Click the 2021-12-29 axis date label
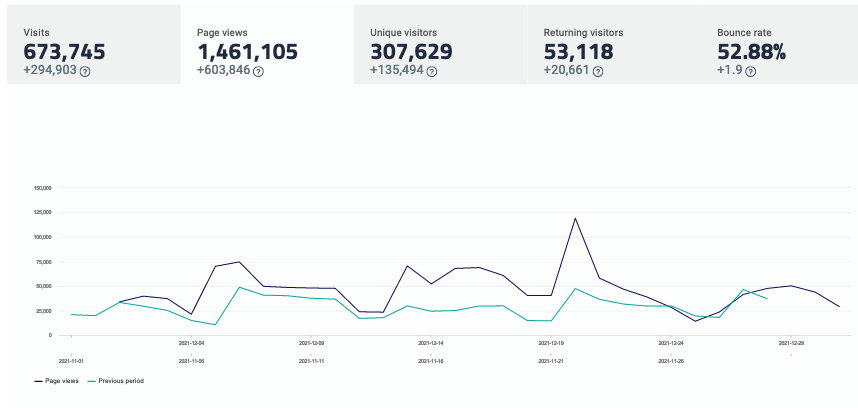 (x=791, y=343)
